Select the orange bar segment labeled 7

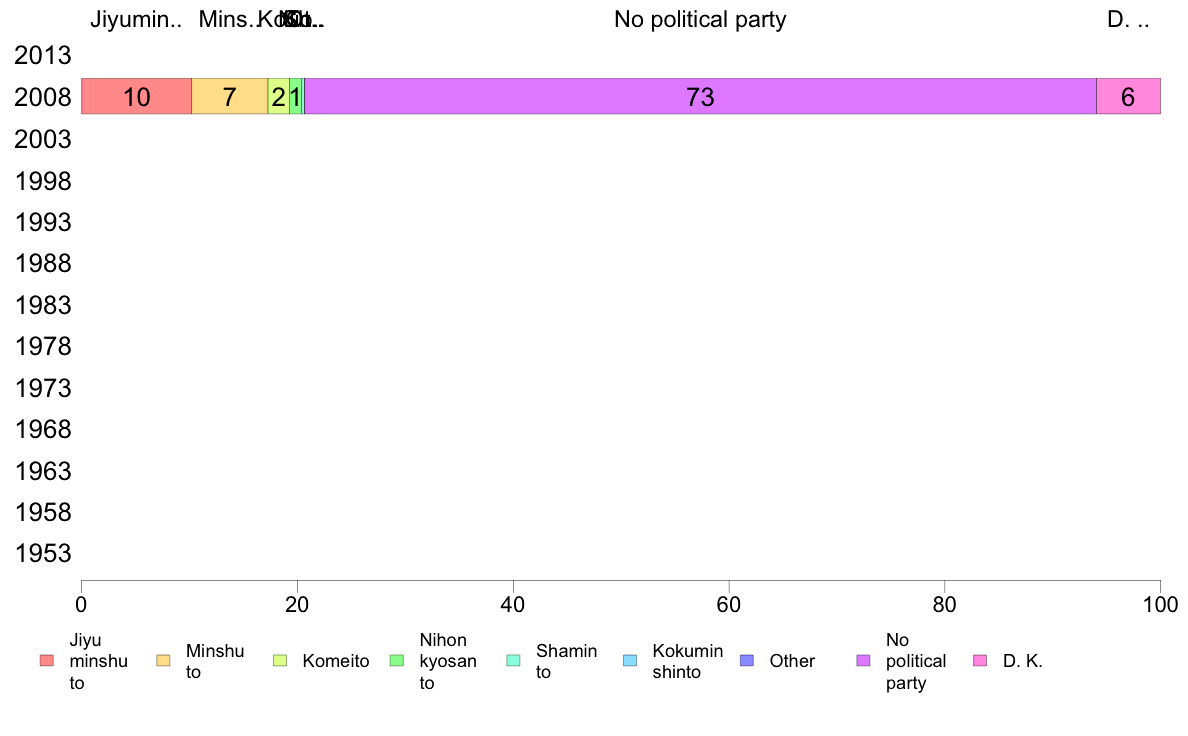[230, 96]
